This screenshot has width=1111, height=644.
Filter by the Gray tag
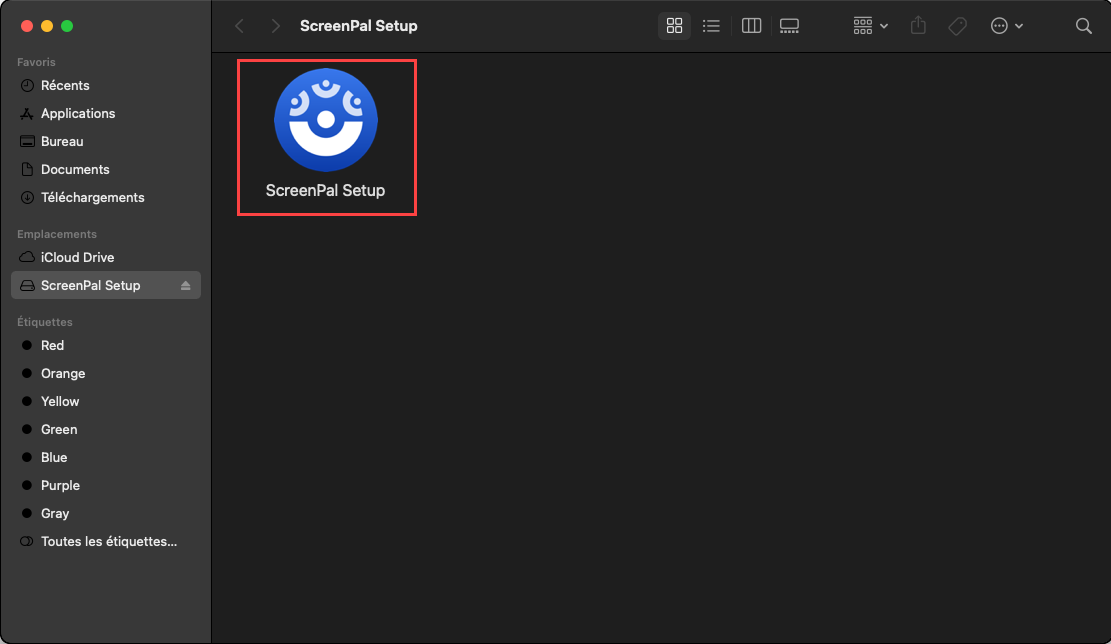(x=106, y=514)
